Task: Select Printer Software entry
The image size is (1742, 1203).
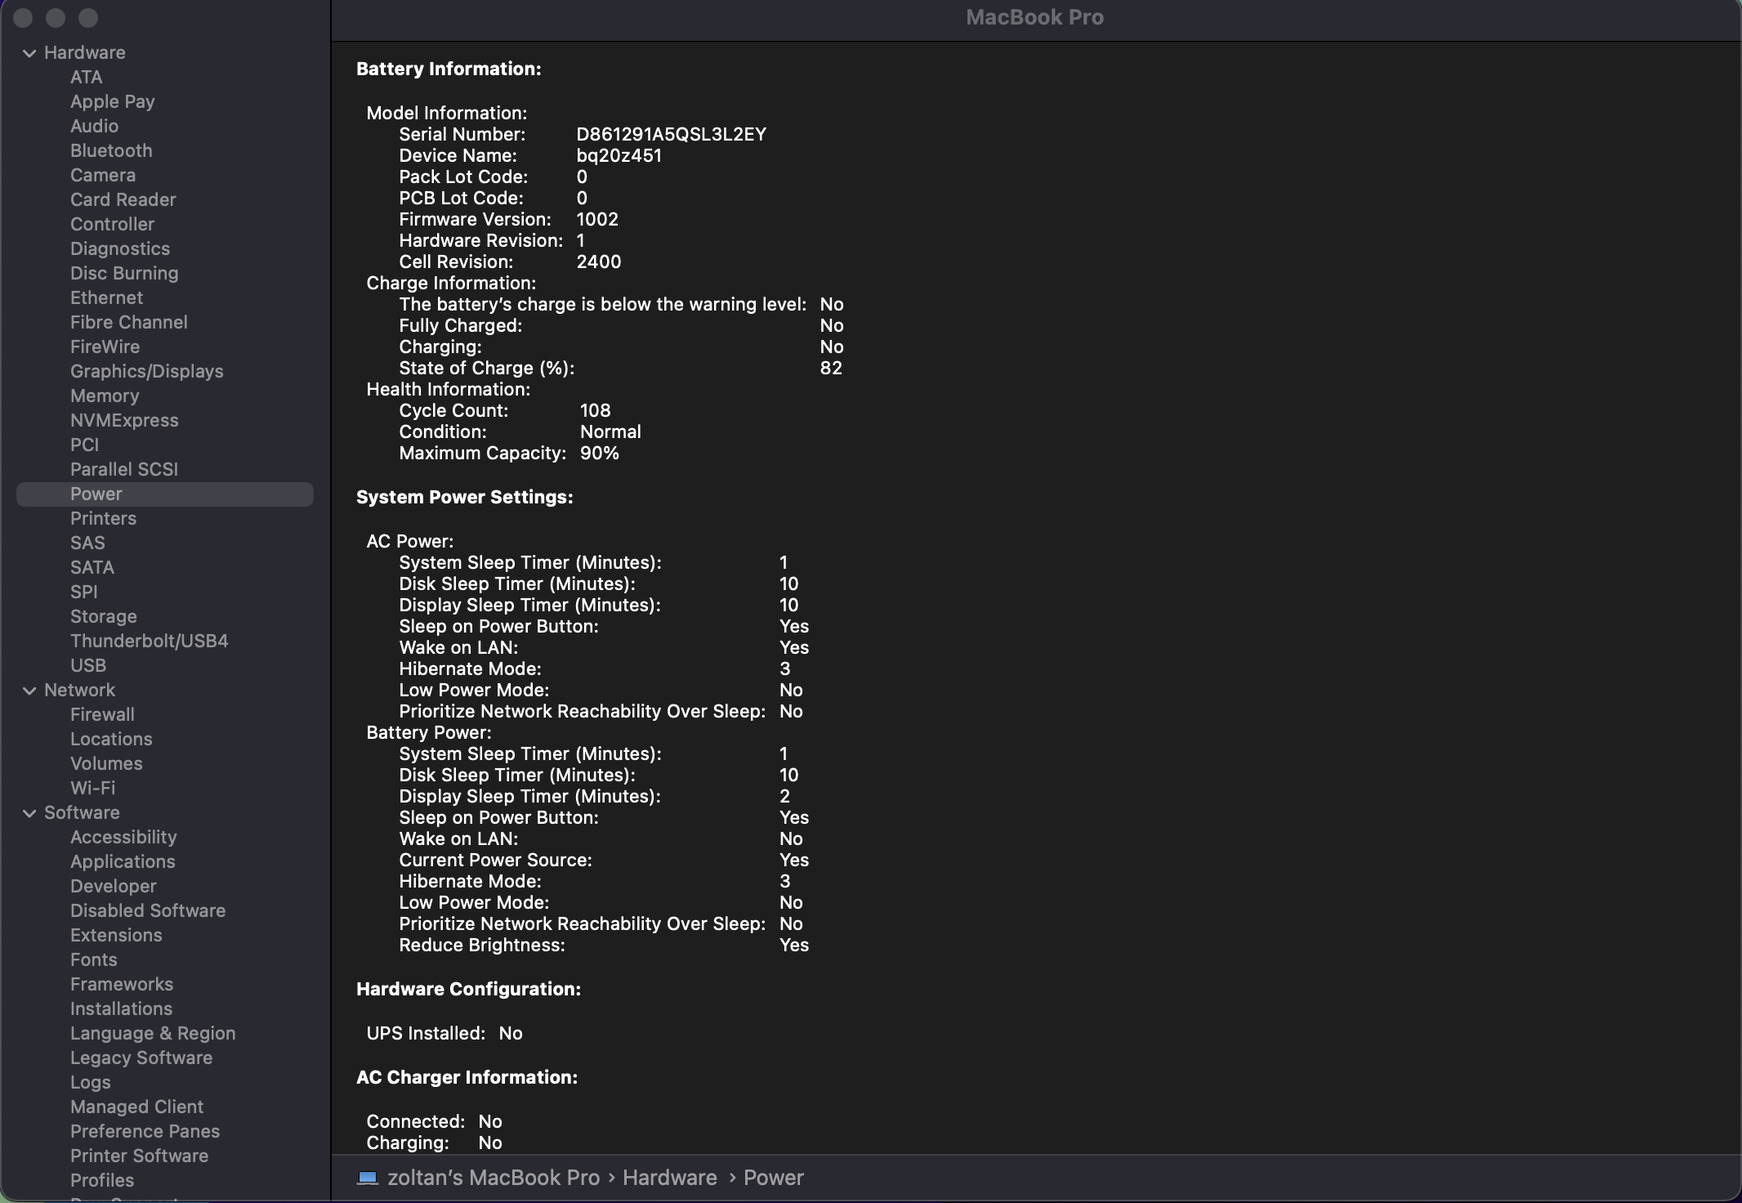Action: [x=139, y=1156]
